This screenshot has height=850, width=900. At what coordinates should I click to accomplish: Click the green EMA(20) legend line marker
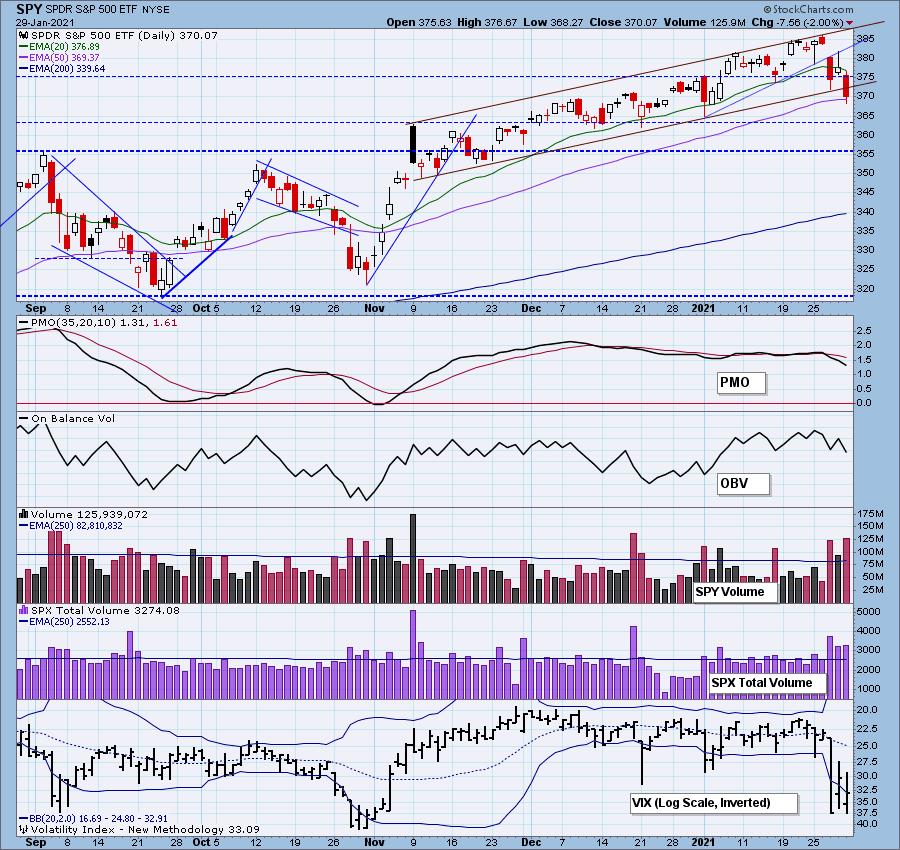pyautogui.click(x=24, y=46)
